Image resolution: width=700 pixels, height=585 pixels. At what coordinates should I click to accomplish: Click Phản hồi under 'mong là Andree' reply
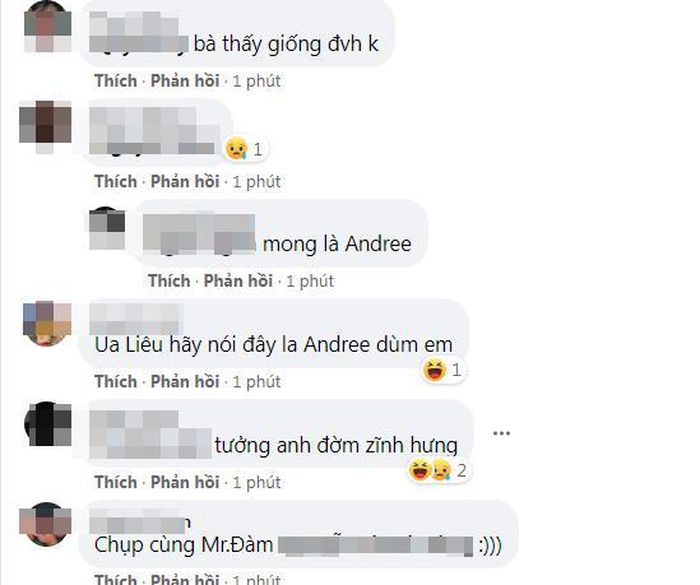238,281
